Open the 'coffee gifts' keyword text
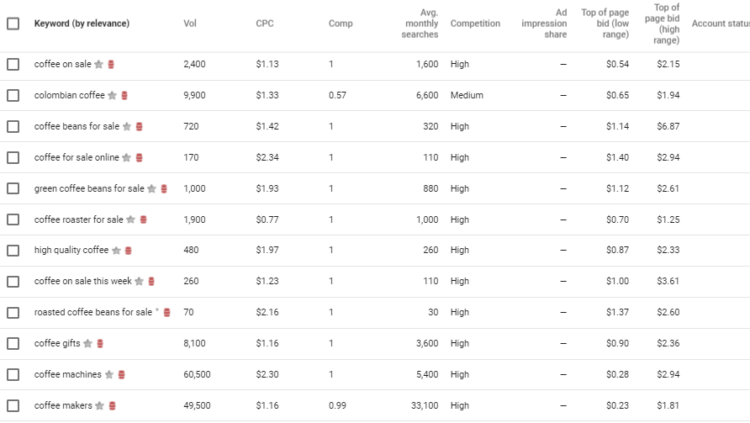 57,344
